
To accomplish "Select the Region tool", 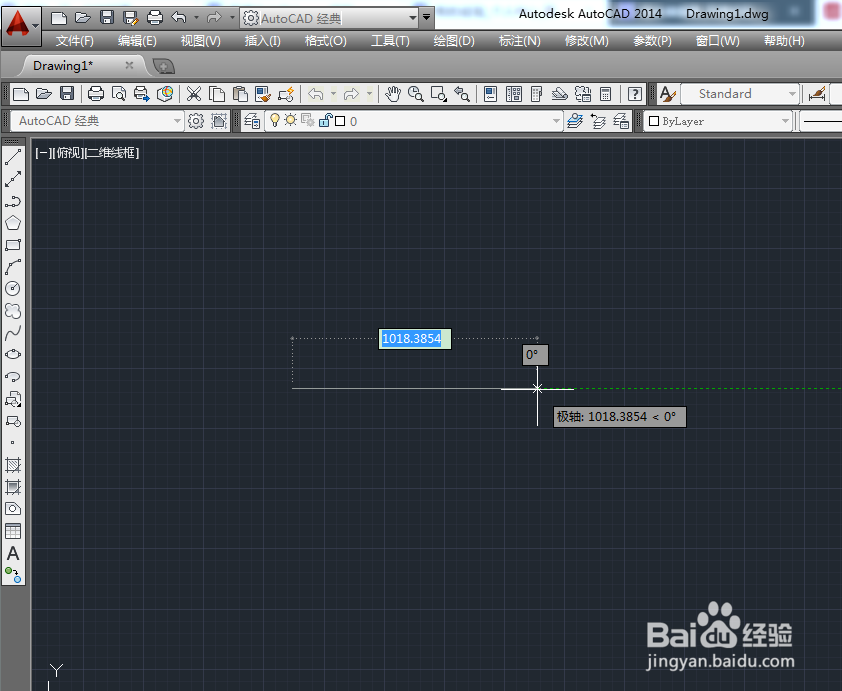I will [13, 509].
